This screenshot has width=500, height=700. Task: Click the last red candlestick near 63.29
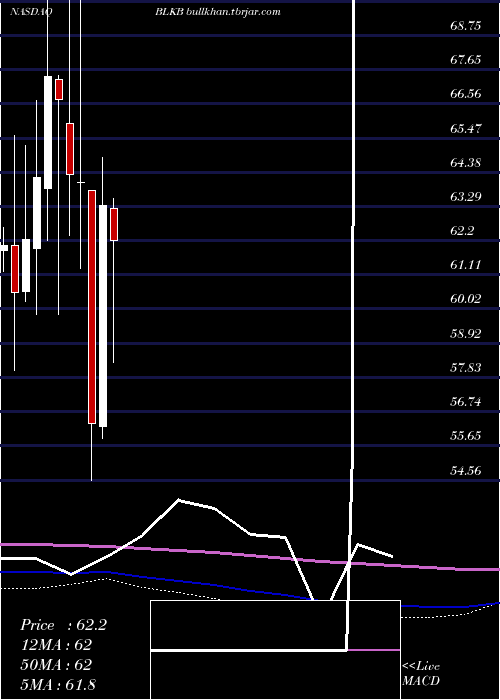(114, 225)
